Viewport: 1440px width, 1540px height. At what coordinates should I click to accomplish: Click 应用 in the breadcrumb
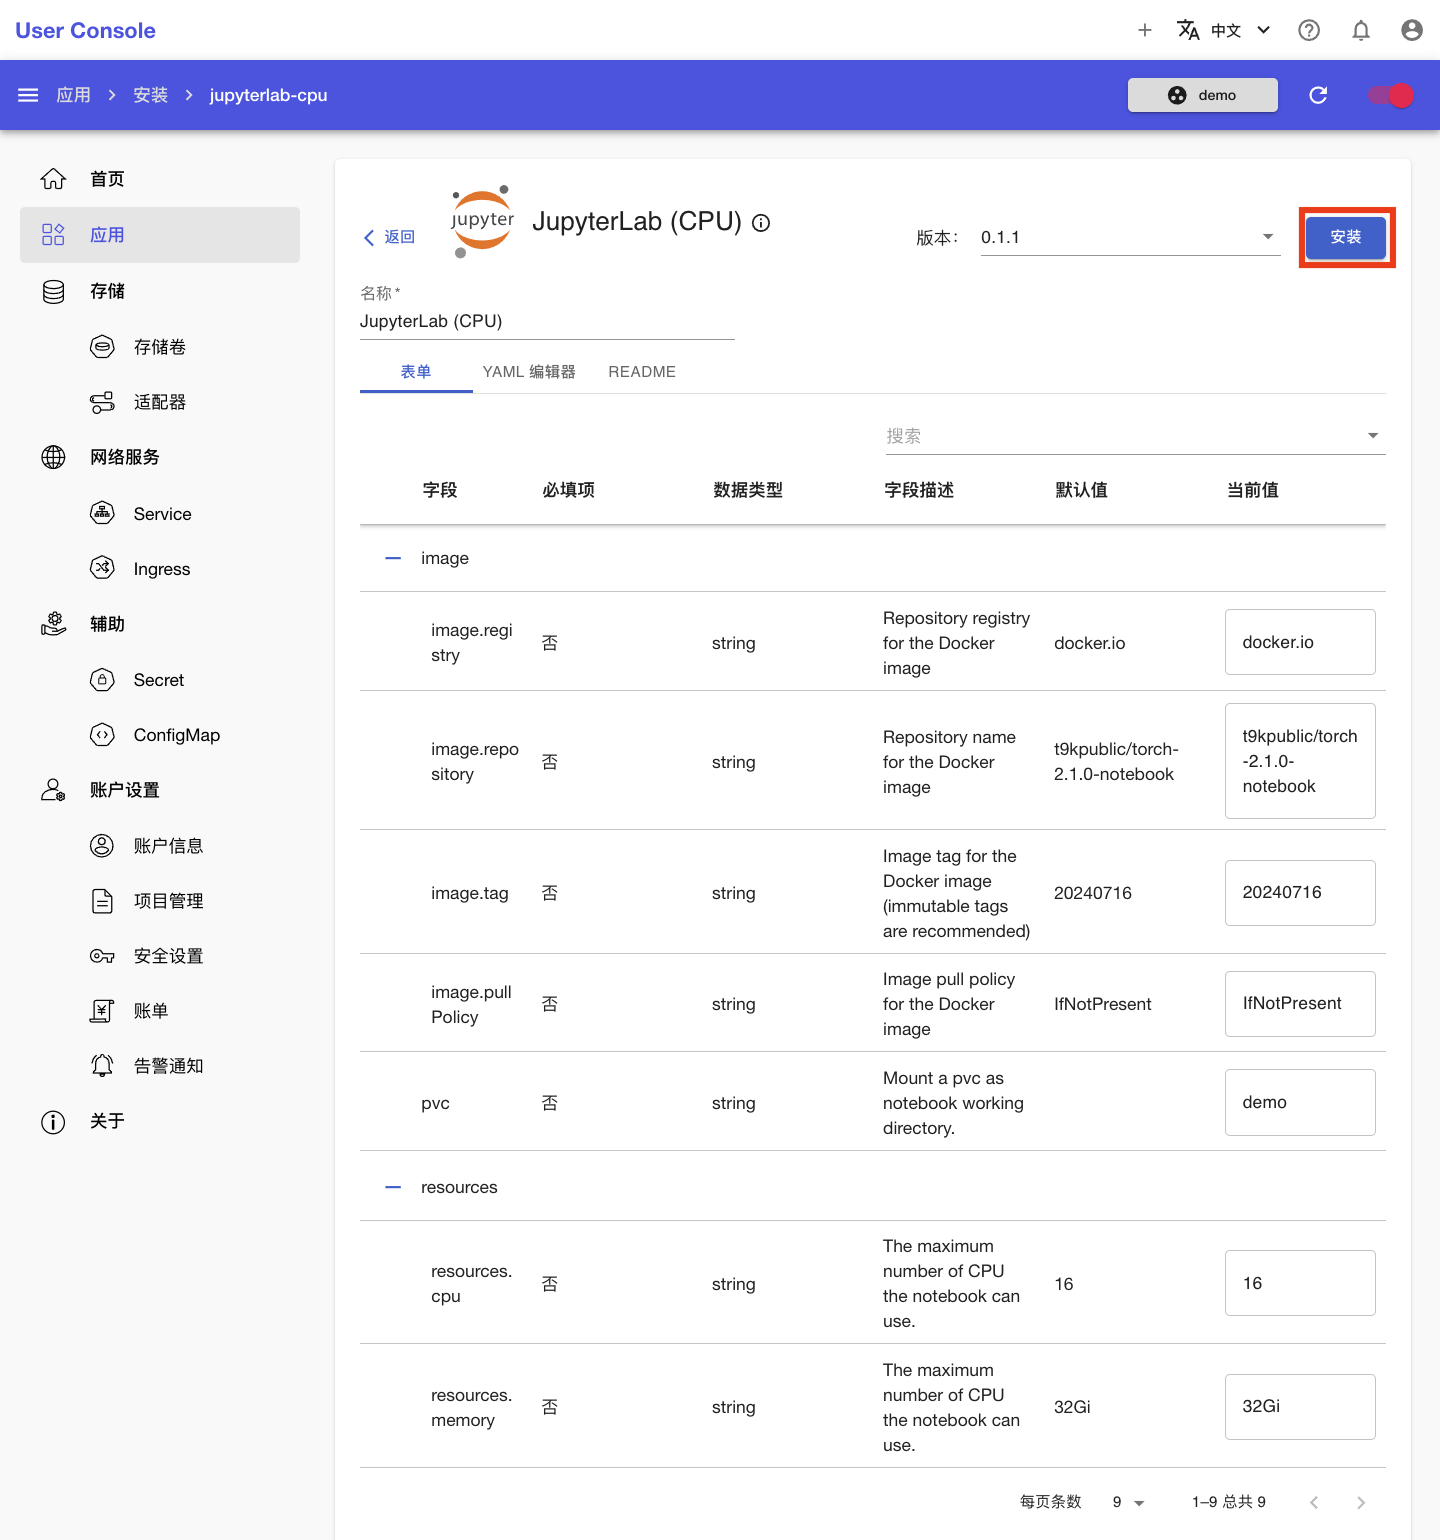click(73, 95)
